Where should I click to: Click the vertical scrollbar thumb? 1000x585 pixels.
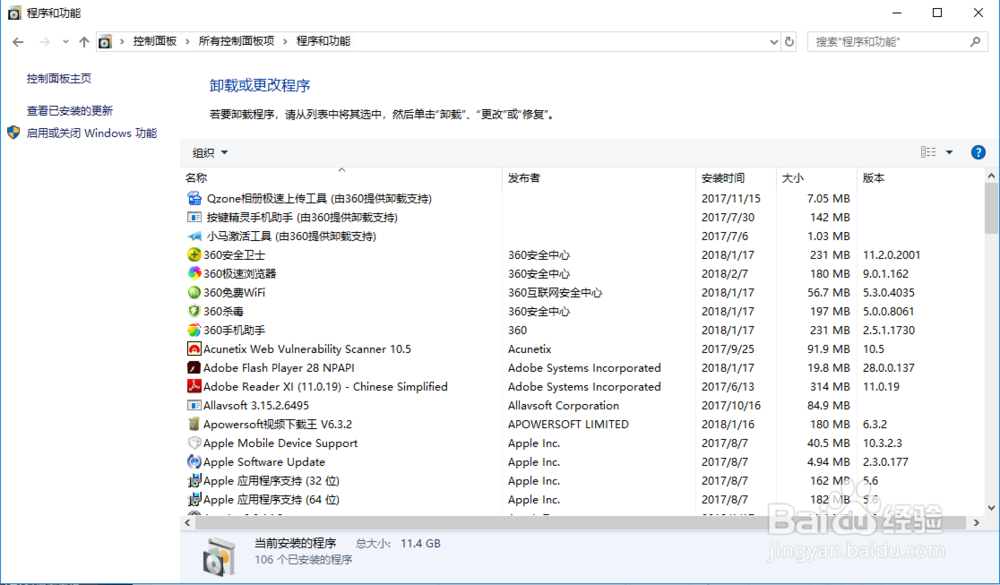pos(991,209)
